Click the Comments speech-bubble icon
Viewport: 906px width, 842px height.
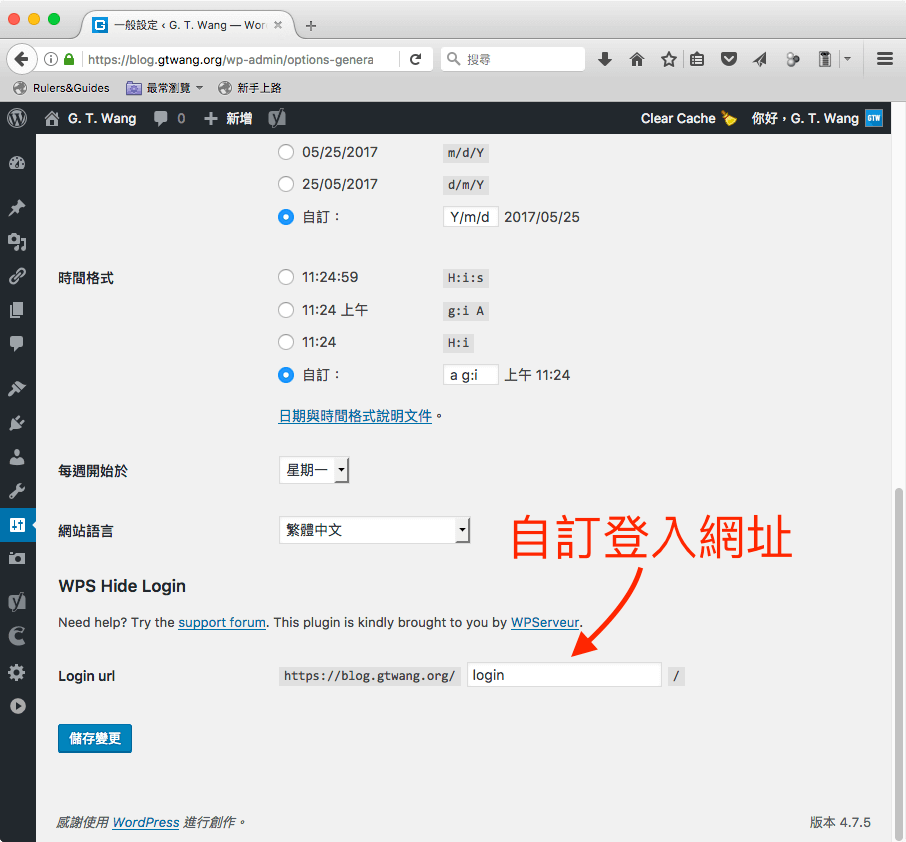pyautogui.click(x=16, y=344)
